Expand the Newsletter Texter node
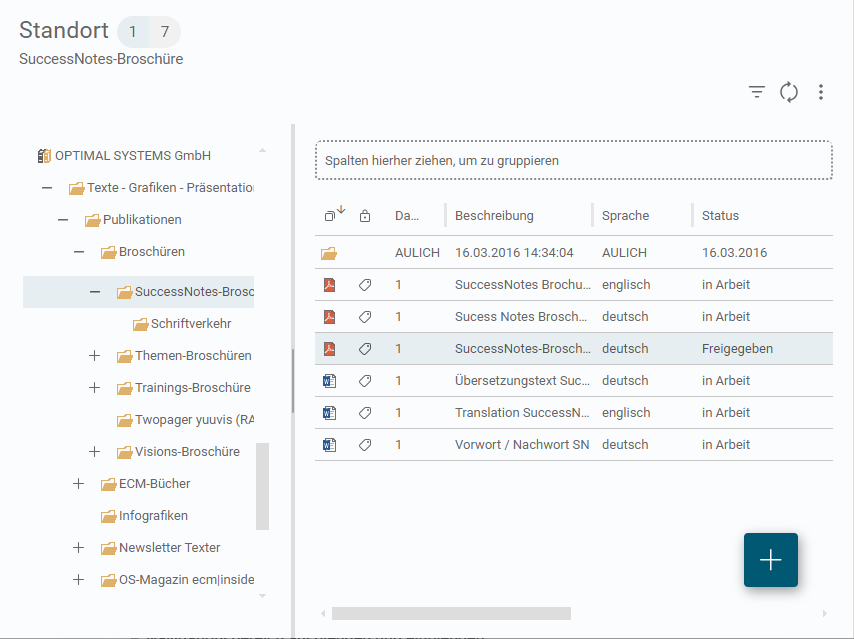This screenshot has height=639, width=854. click(79, 548)
